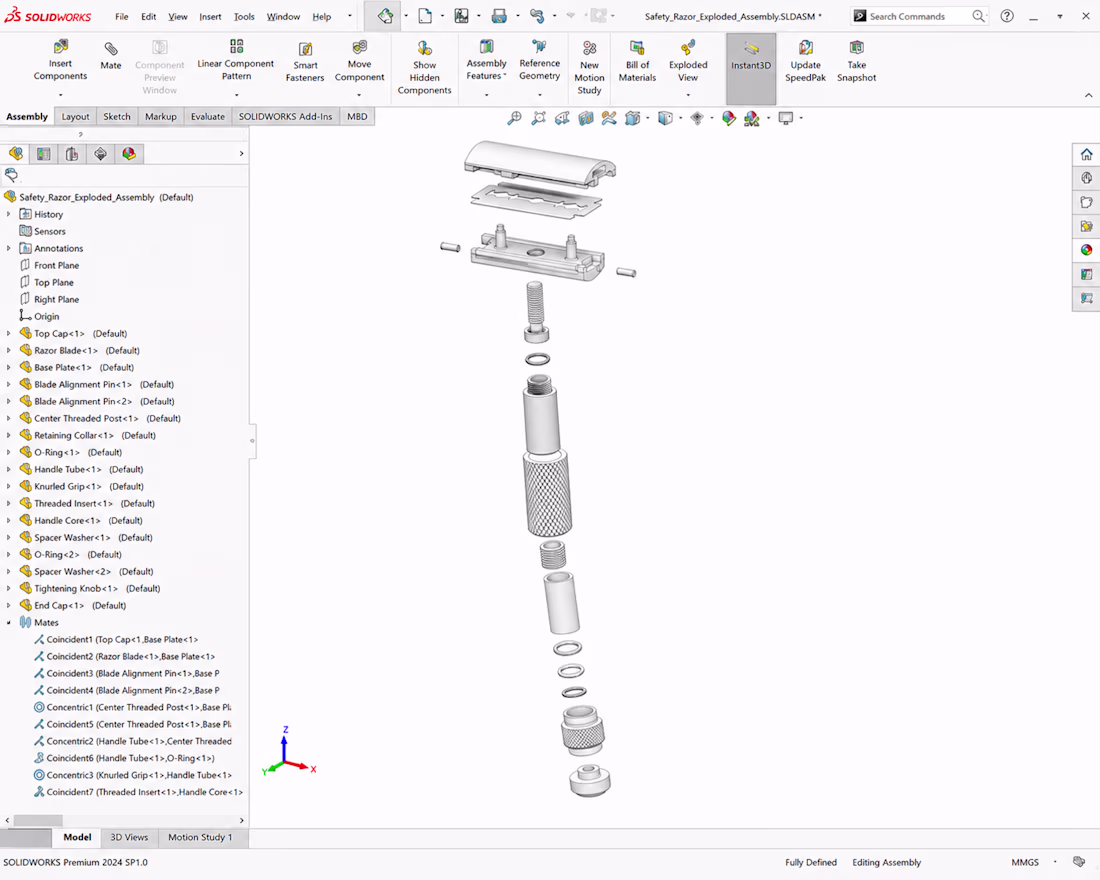Click Update SpeedPak icon
Screen dimensions: 1100x880
pos(805,62)
